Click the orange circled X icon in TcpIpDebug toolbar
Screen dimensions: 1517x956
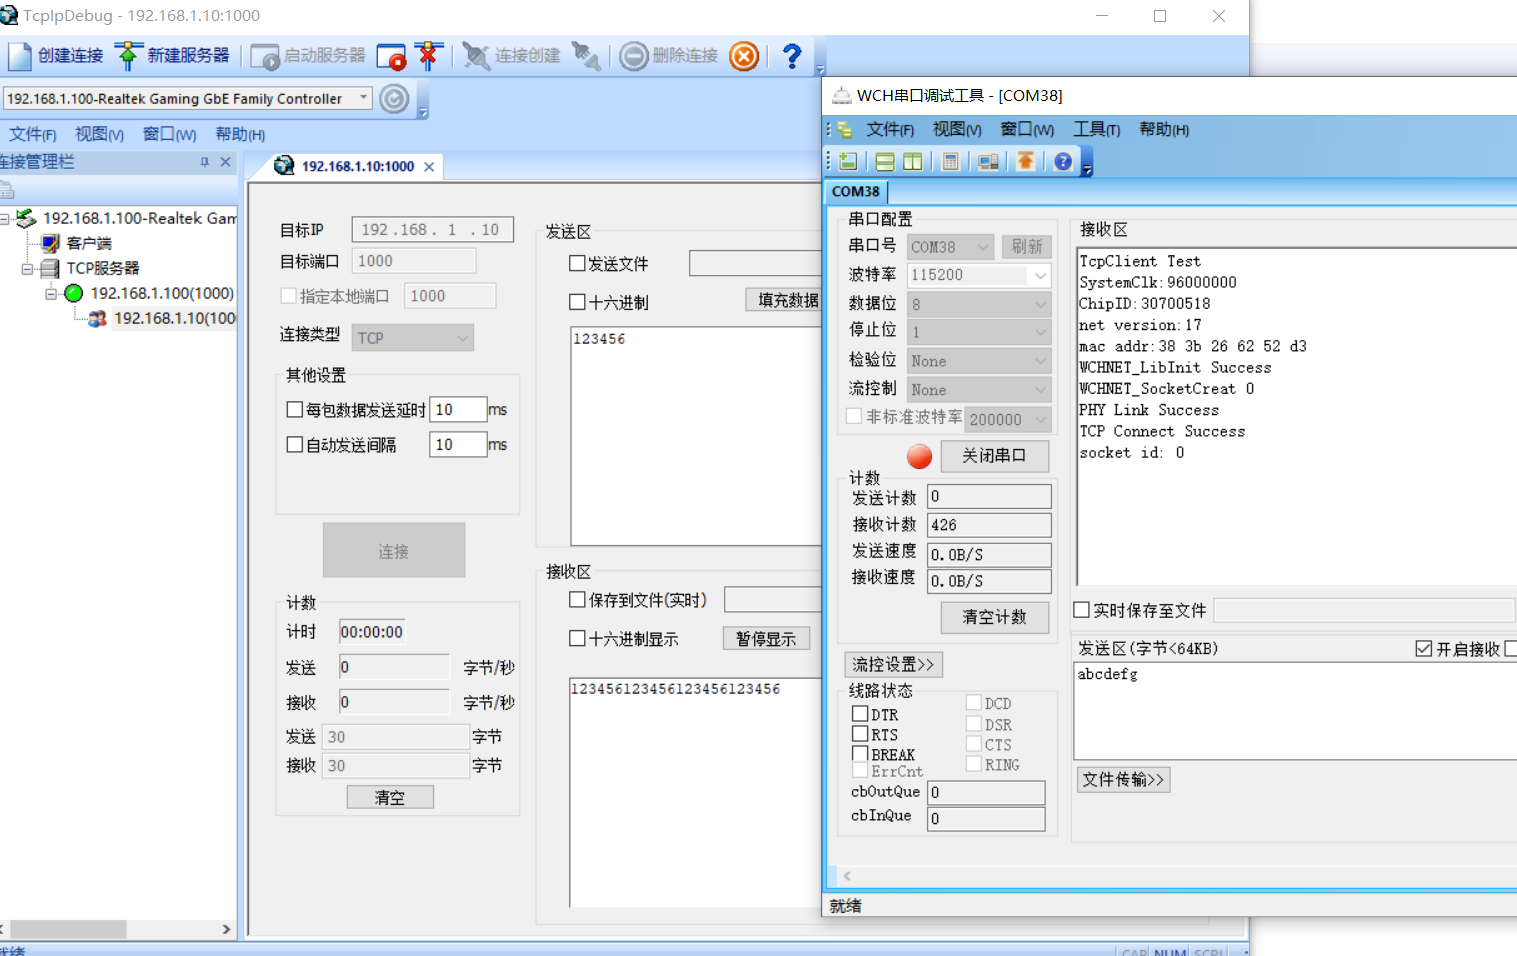click(x=744, y=56)
